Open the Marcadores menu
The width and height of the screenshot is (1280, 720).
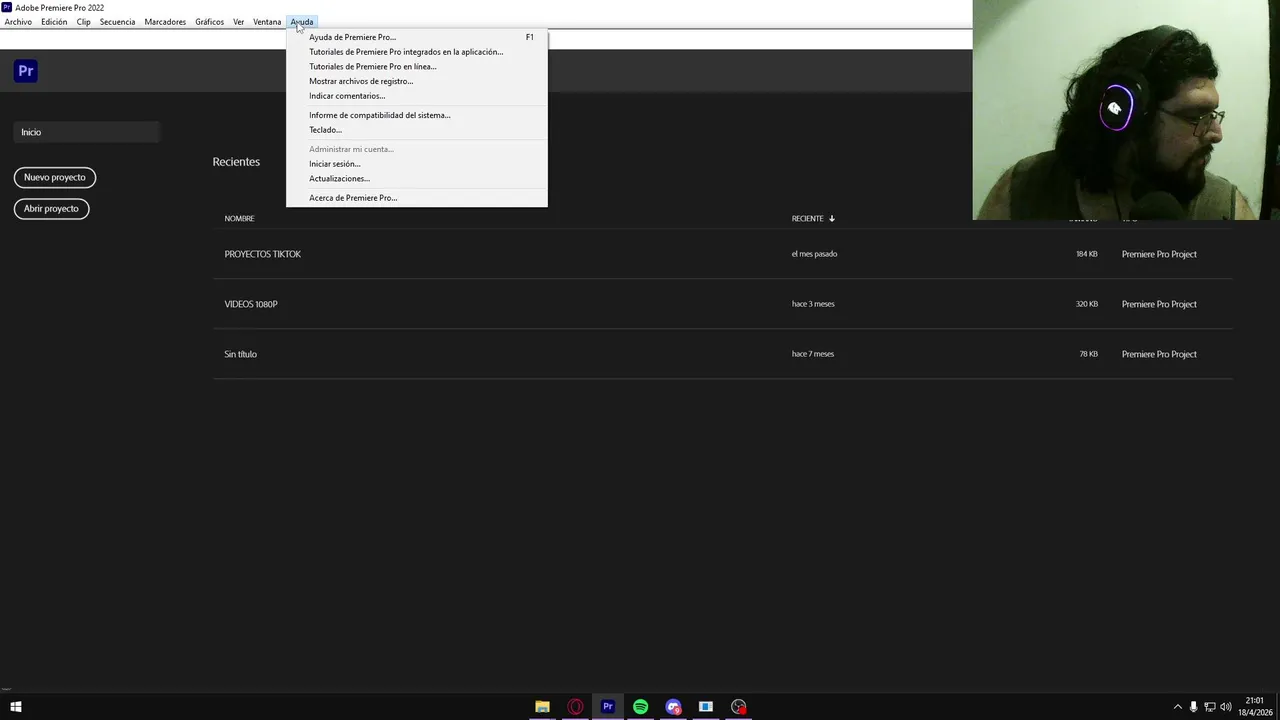point(165,22)
